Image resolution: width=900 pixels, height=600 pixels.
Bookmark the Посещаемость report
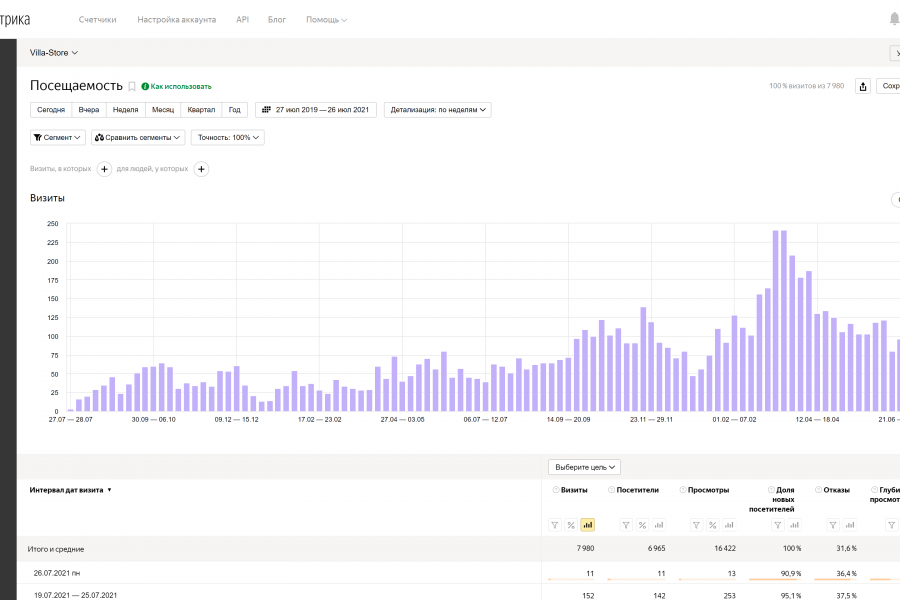[132, 87]
